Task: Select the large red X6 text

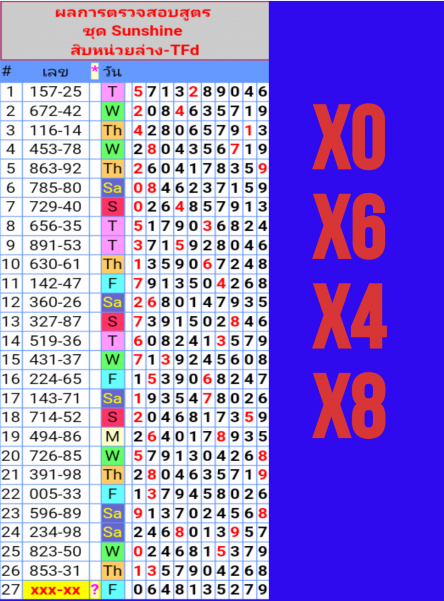Action: point(349,226)
